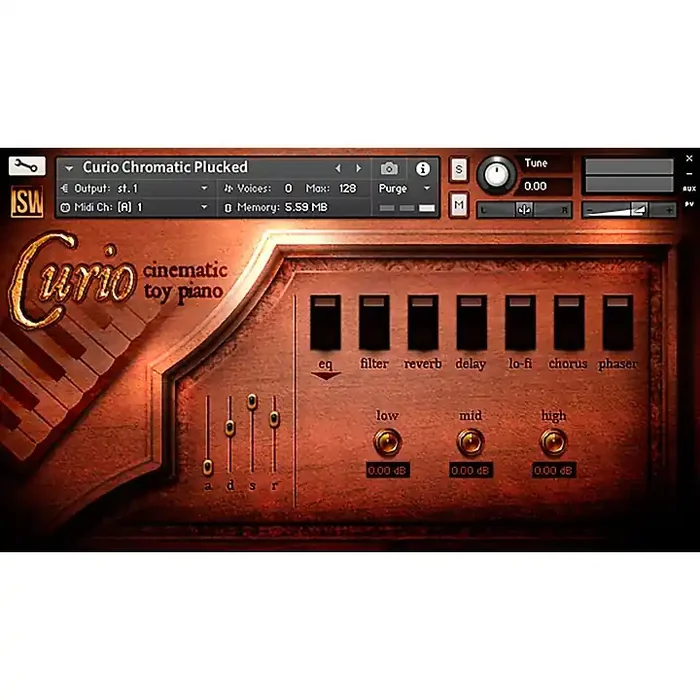Minimize the instrument header view

(689, 173)
